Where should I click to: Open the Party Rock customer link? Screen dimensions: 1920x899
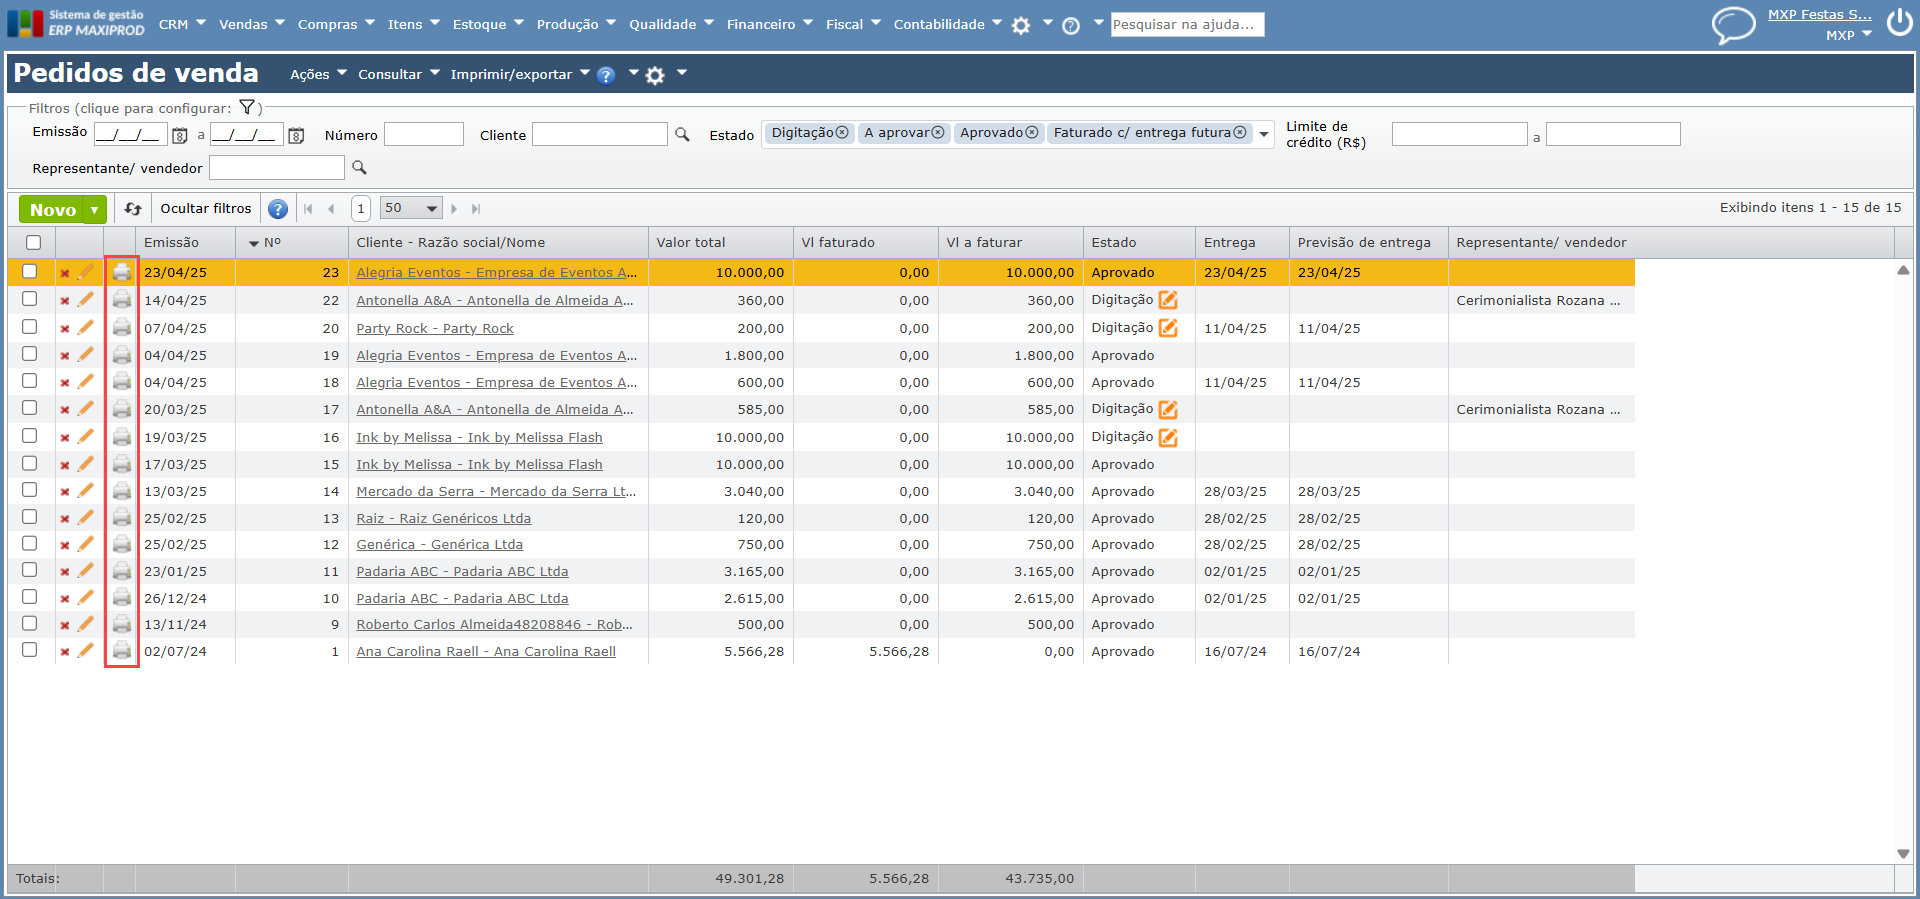tap(435, 328)
